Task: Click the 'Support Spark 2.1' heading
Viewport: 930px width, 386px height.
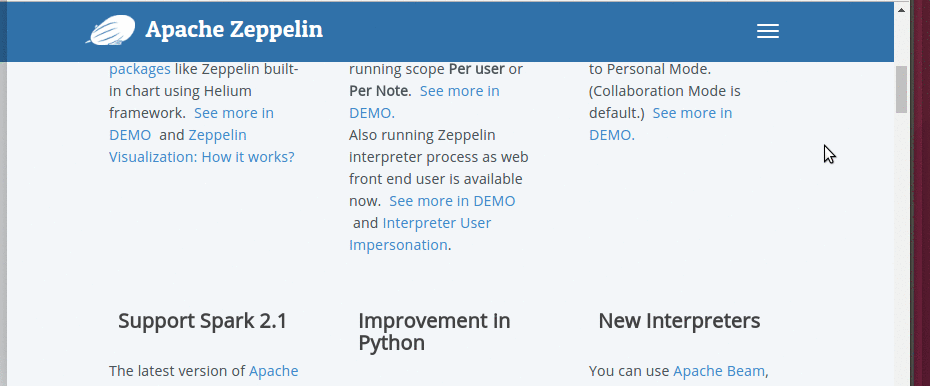Action: (202, 321)
